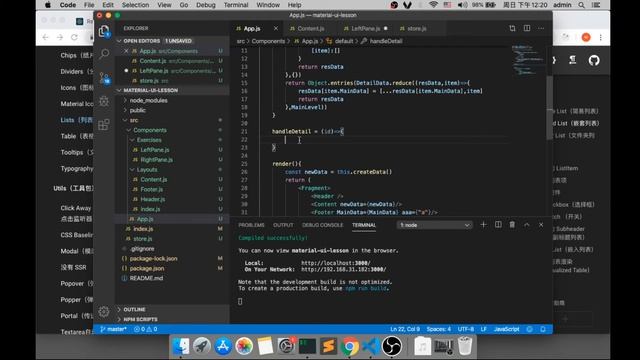Collapse the Components folder
The image size is (640, 360).
pos(150,130)
